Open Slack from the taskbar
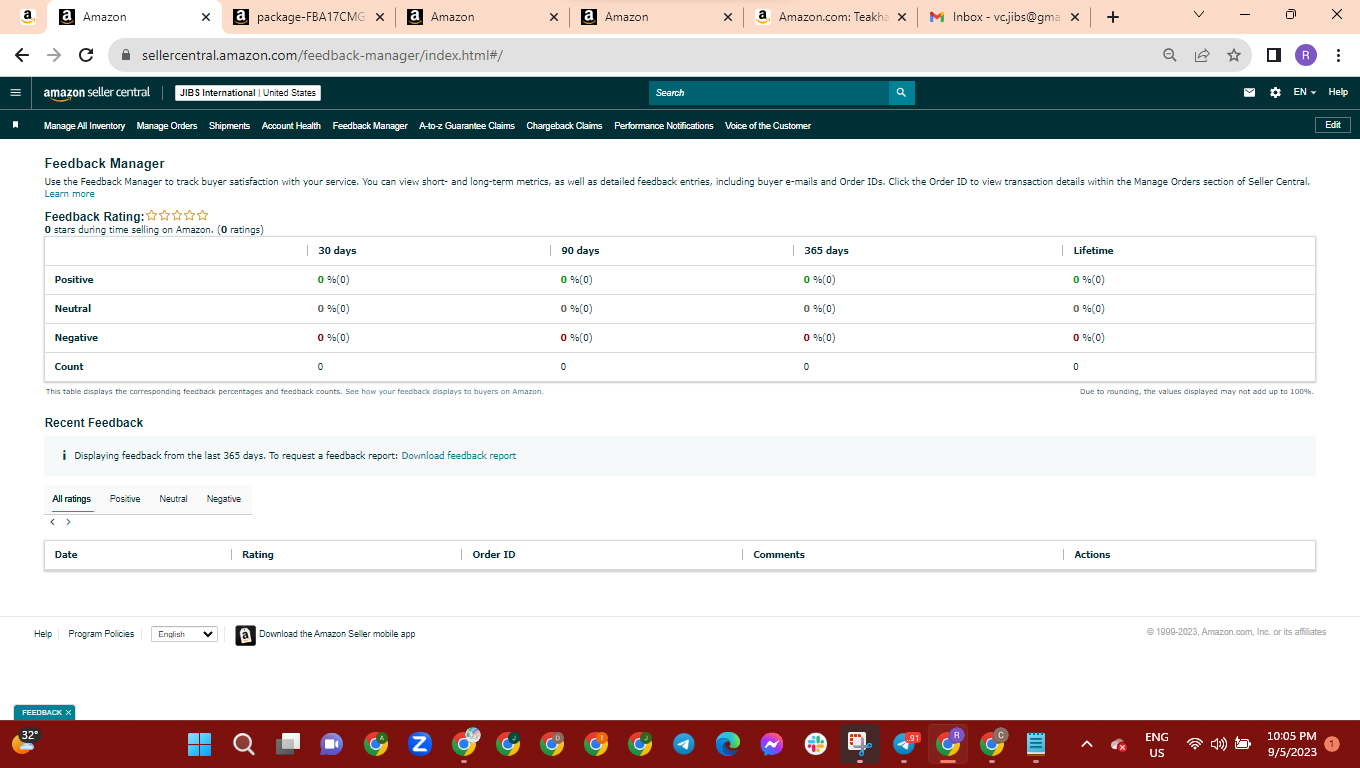This screenshot has width=1360, height=768. (x=816, y=744)
